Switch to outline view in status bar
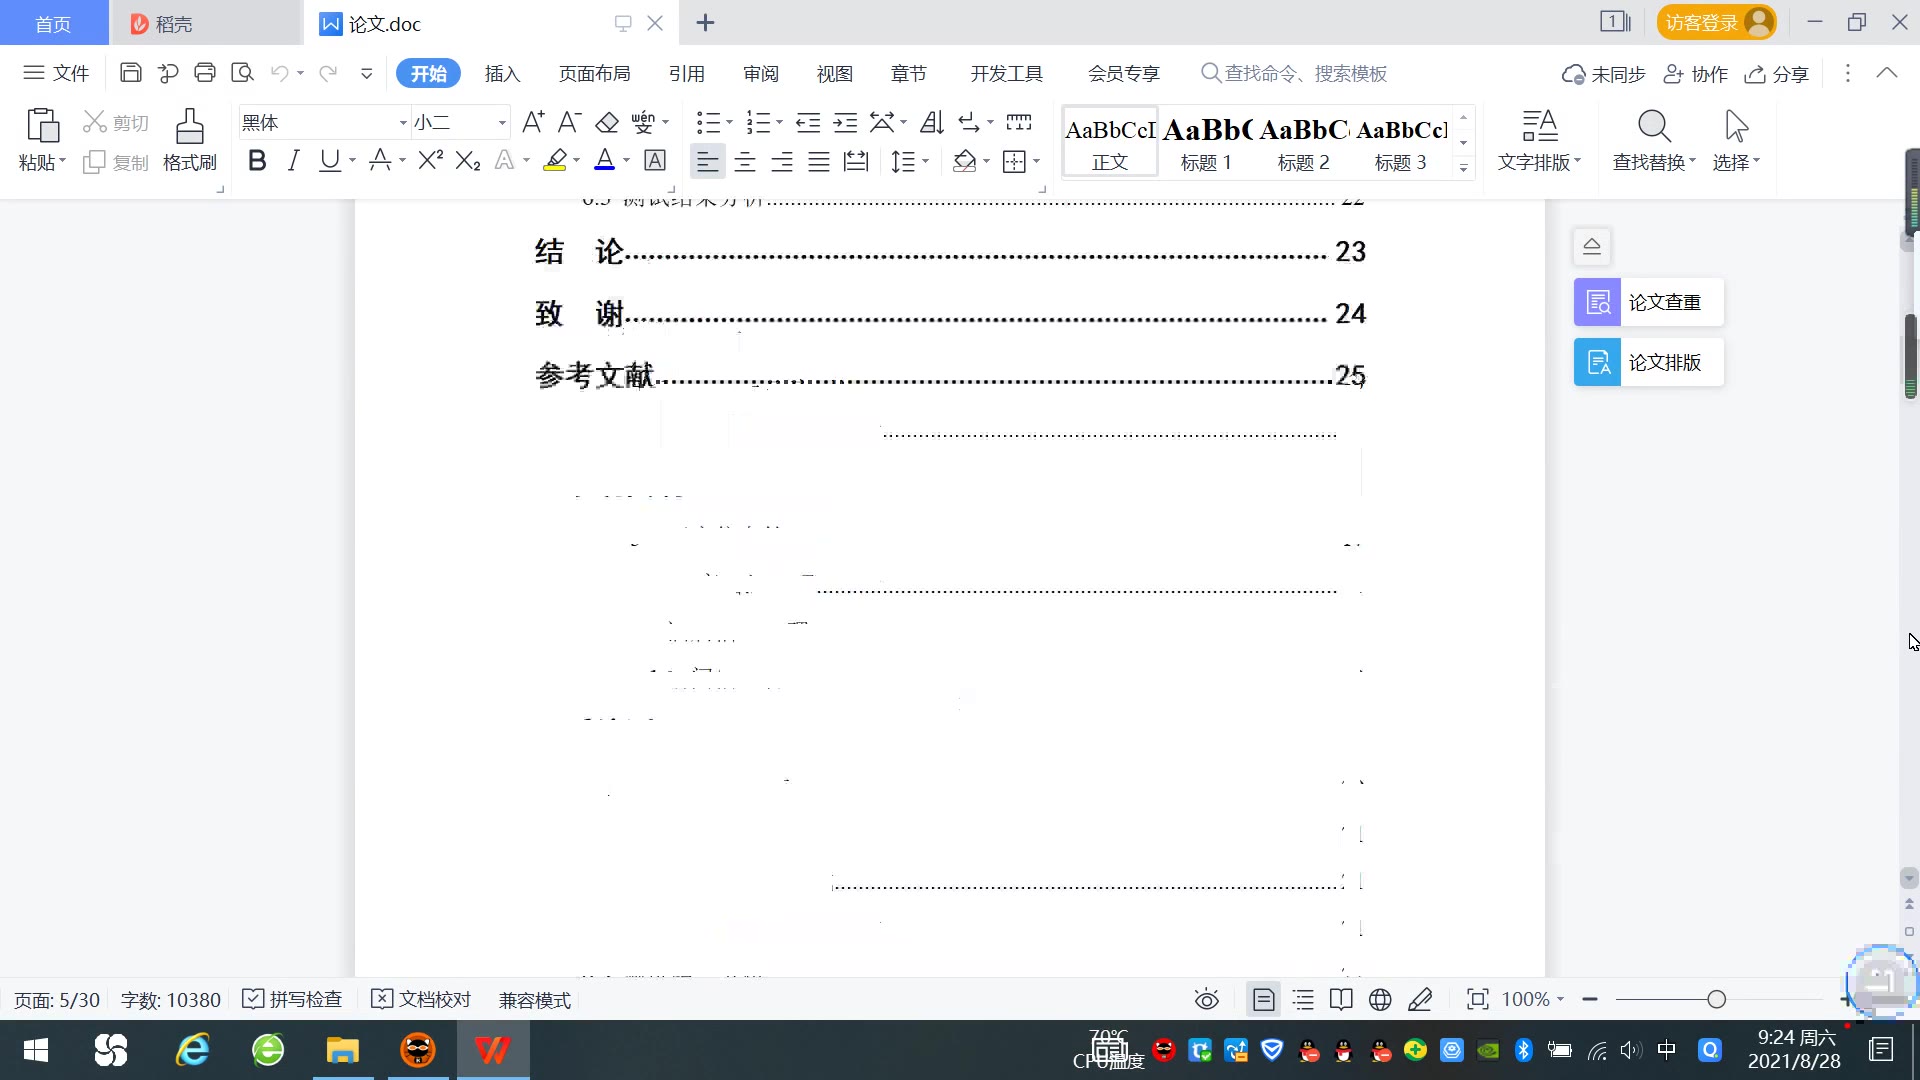The height and width of the screenshot is (1080, 1920). (x=1303, y=999)
